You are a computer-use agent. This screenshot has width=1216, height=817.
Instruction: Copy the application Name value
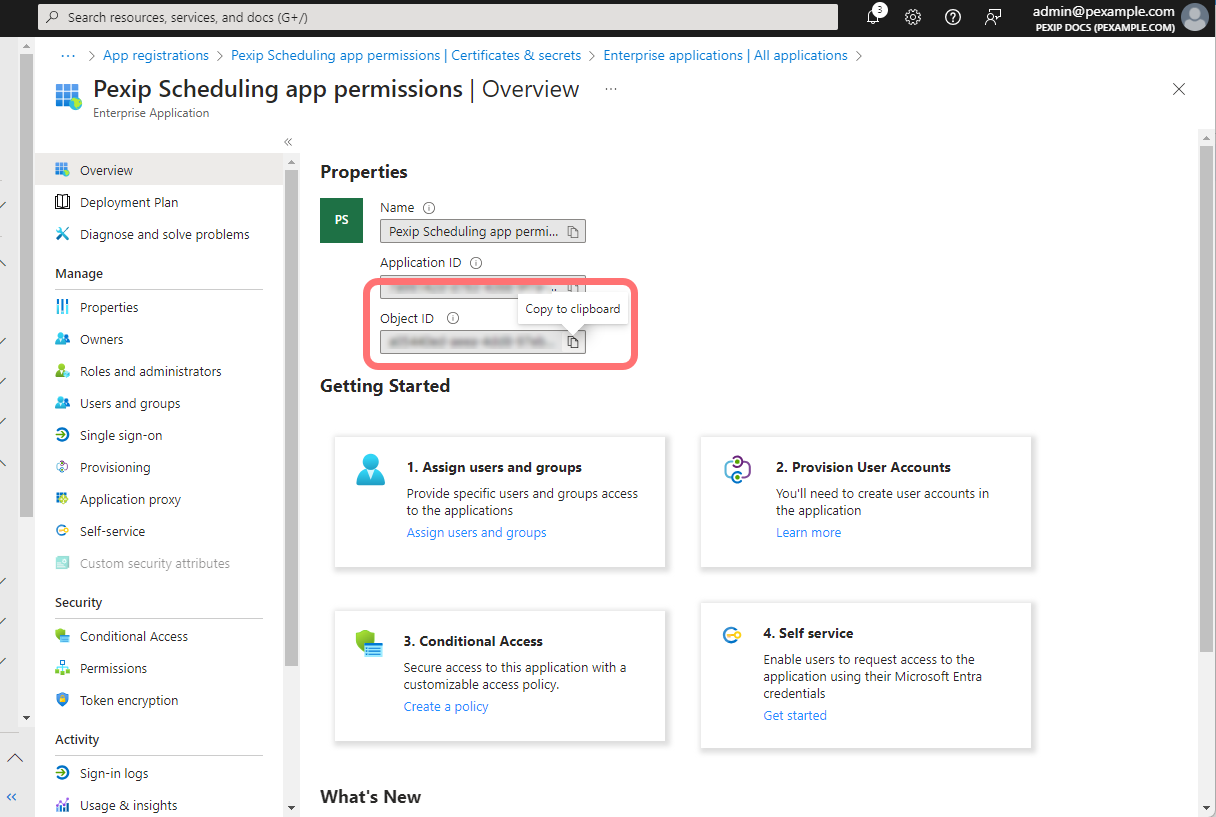pos(573,232)
